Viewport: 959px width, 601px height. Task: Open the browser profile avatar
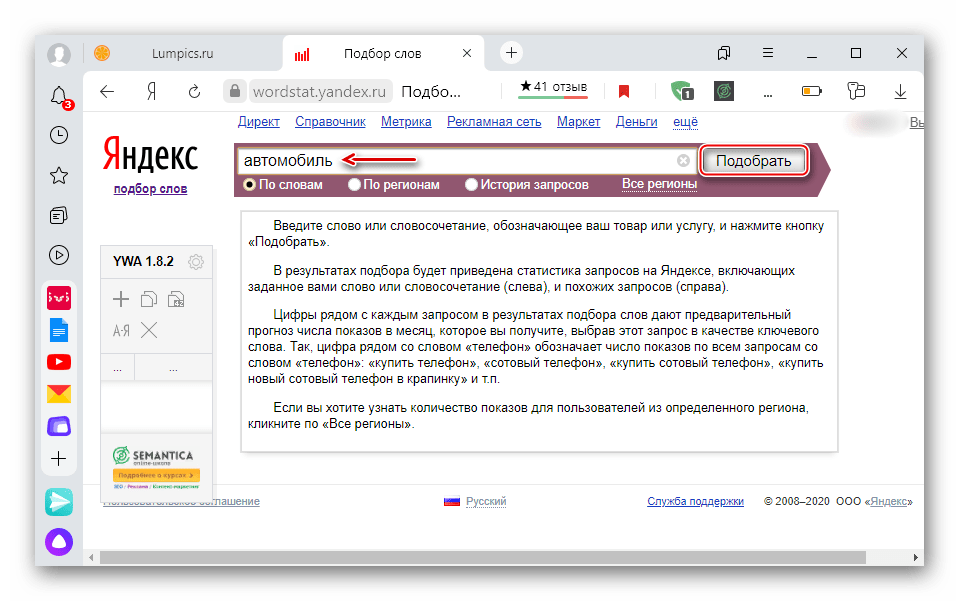pos(59,54)
